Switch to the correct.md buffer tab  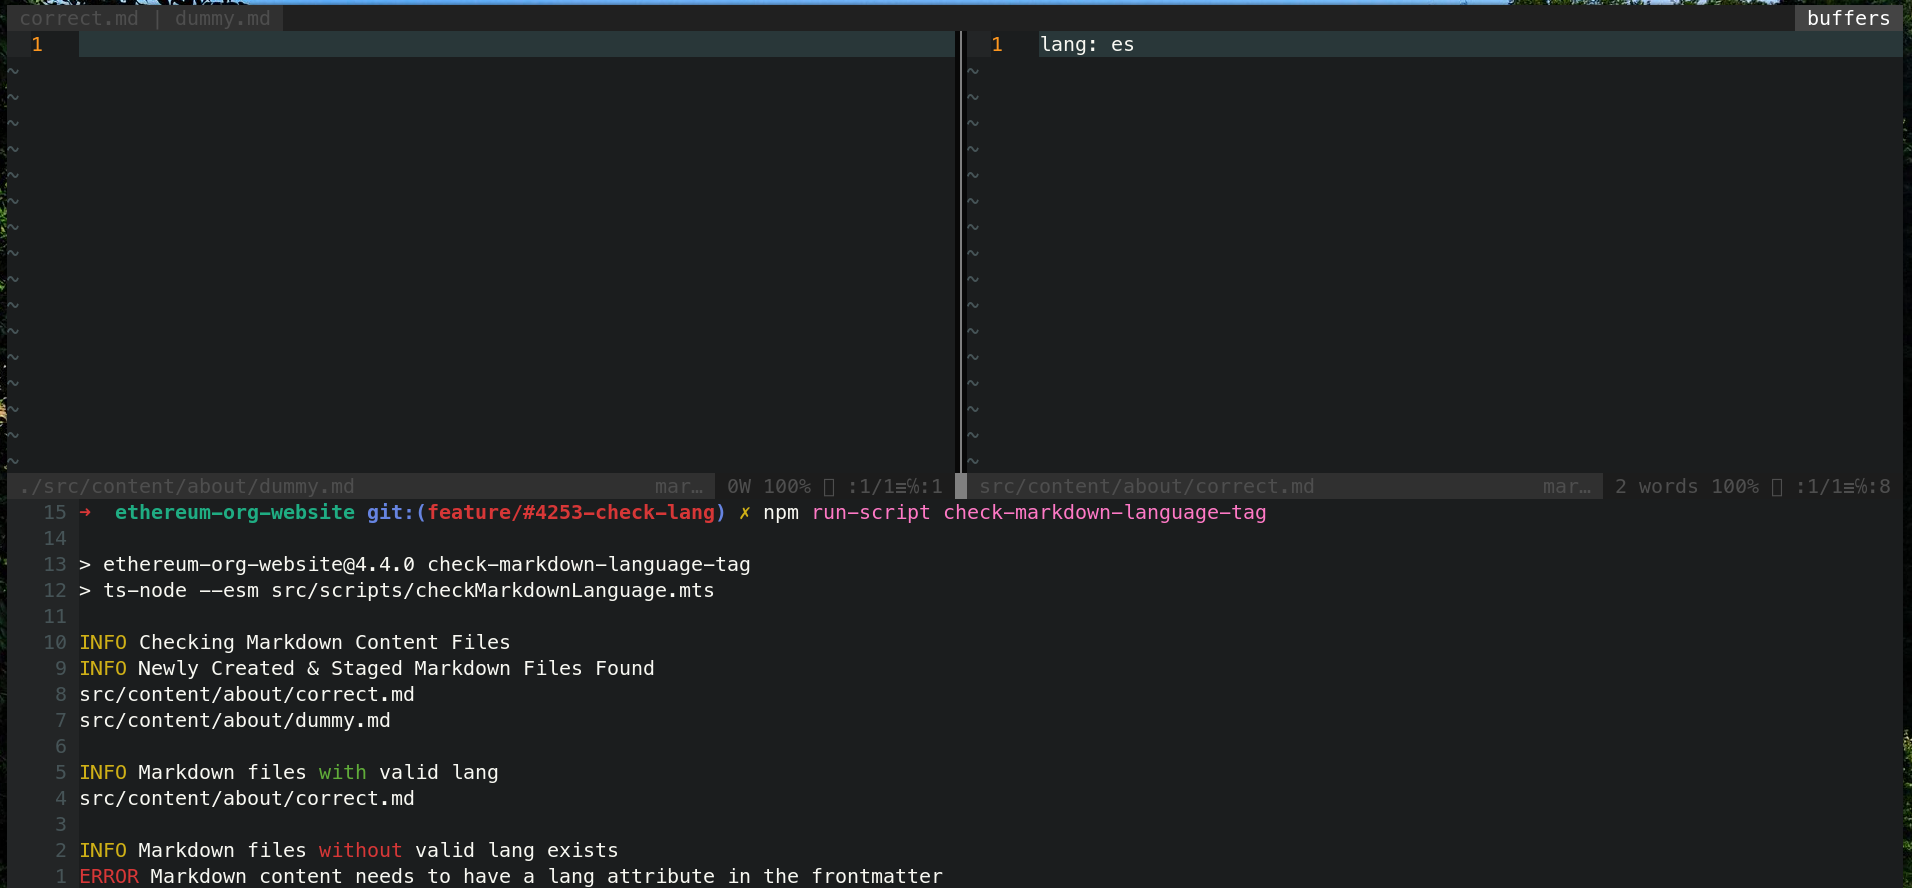(79, 18)
